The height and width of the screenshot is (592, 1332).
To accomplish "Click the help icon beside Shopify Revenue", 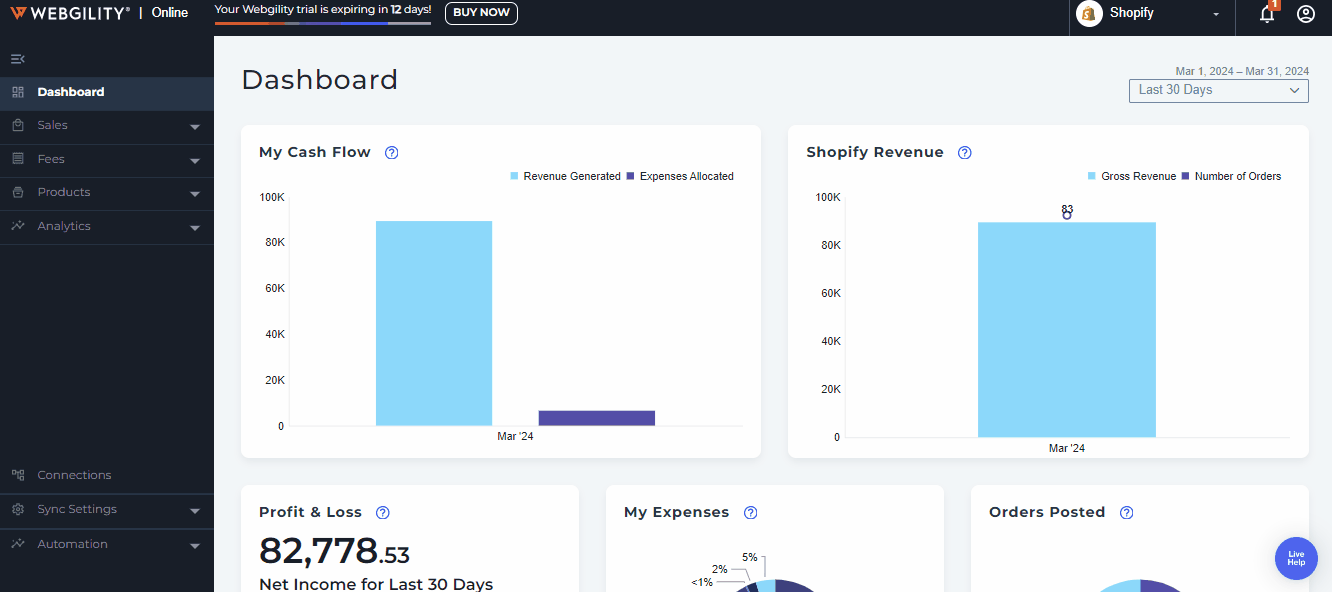I will click(x=964, y=153).
